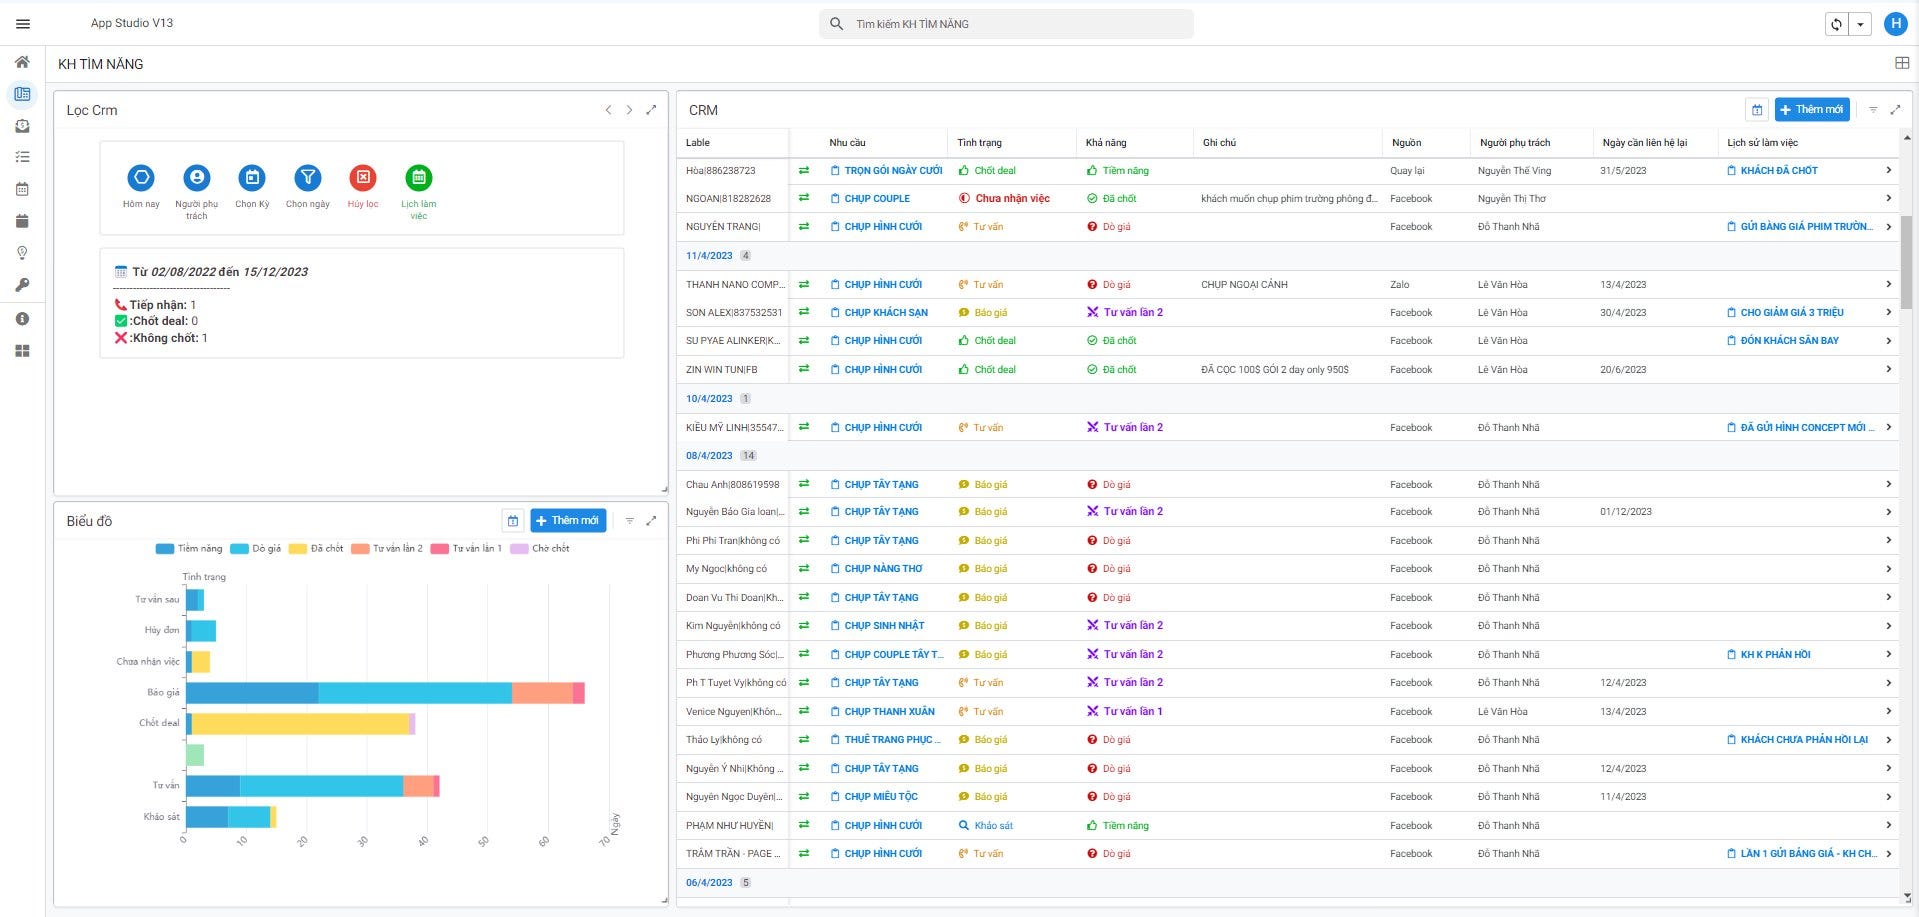Click the Chọn ngày funnel icon
The height and width of the screenshot is (917, 1919).
click(308, 178)
